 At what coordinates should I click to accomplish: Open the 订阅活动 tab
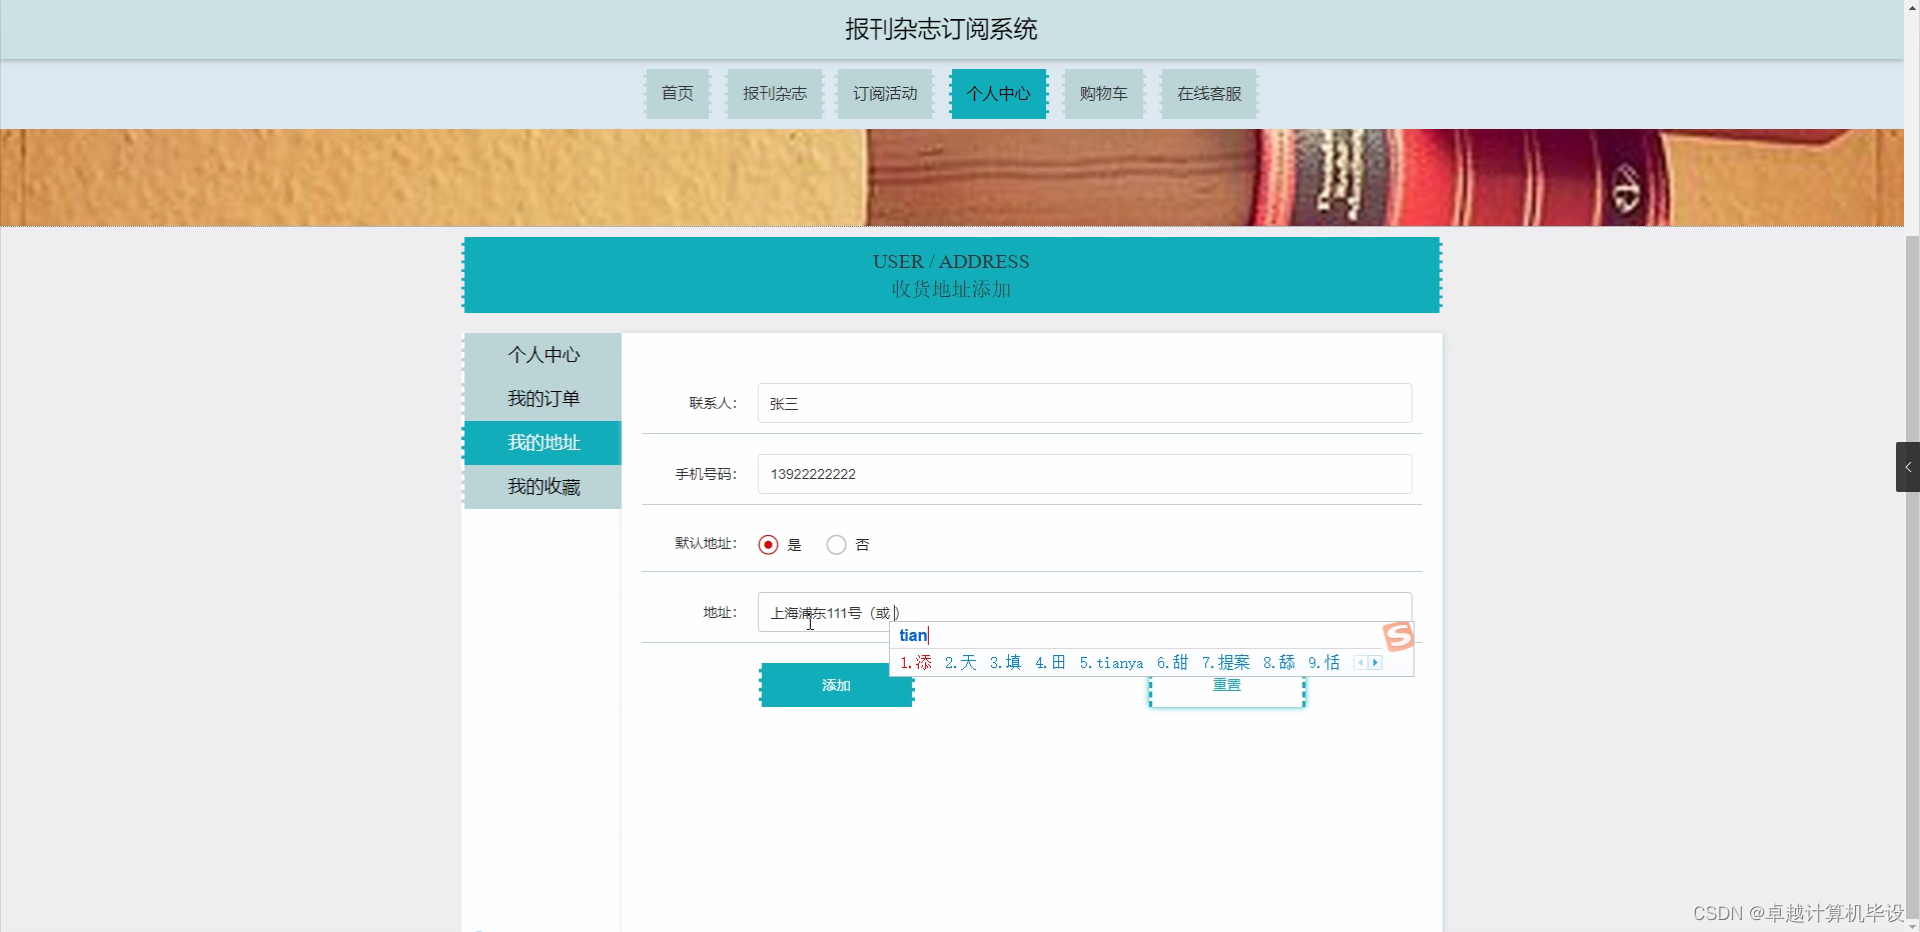[x=884, y=93]
